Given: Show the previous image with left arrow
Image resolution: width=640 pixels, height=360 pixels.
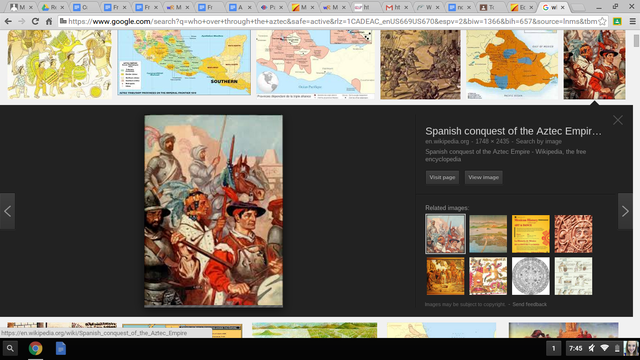Looking at the screenshot, I should 7,211.
